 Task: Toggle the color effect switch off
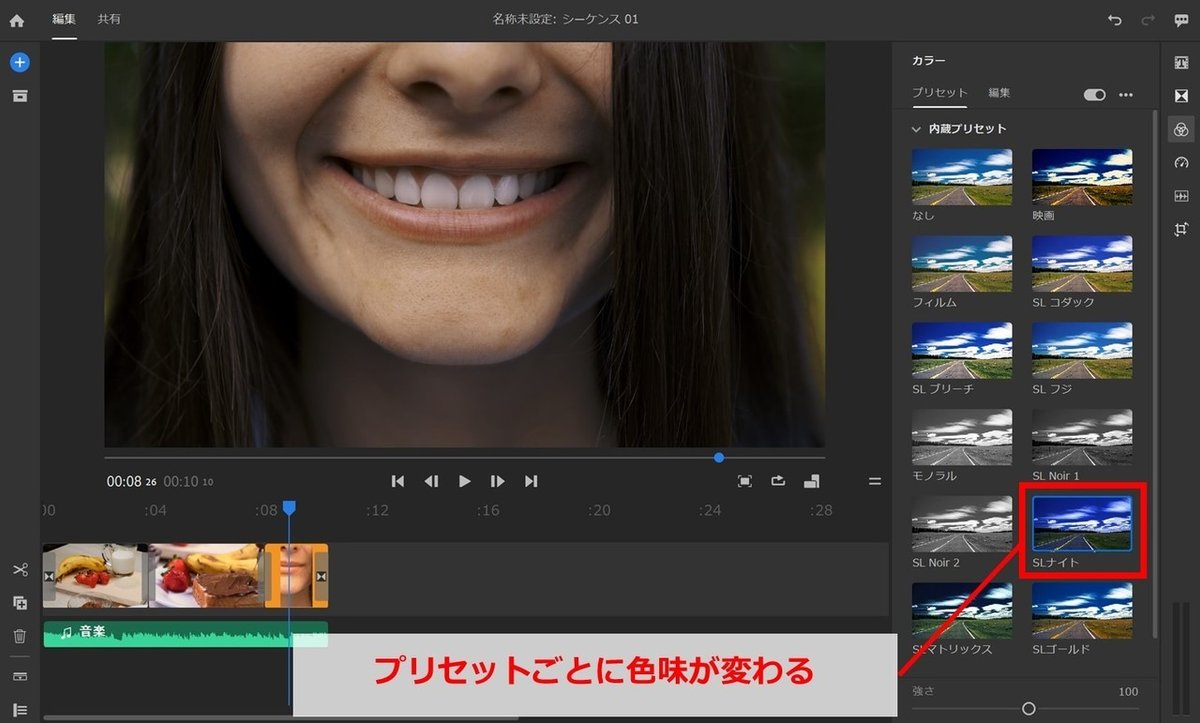(x=1094, y=94)
